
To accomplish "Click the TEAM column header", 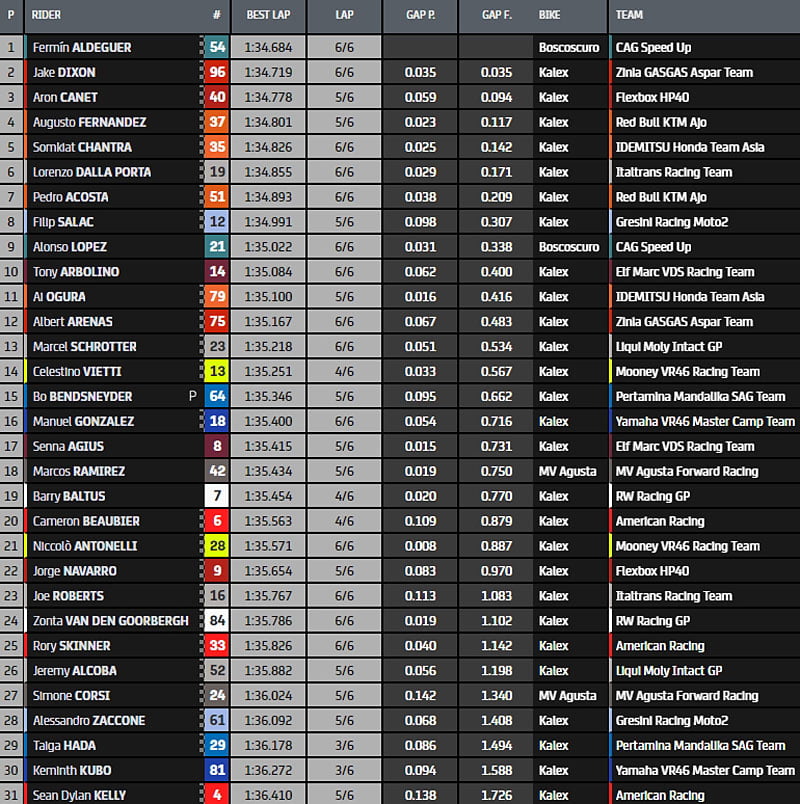I will [x=630, y=15].
